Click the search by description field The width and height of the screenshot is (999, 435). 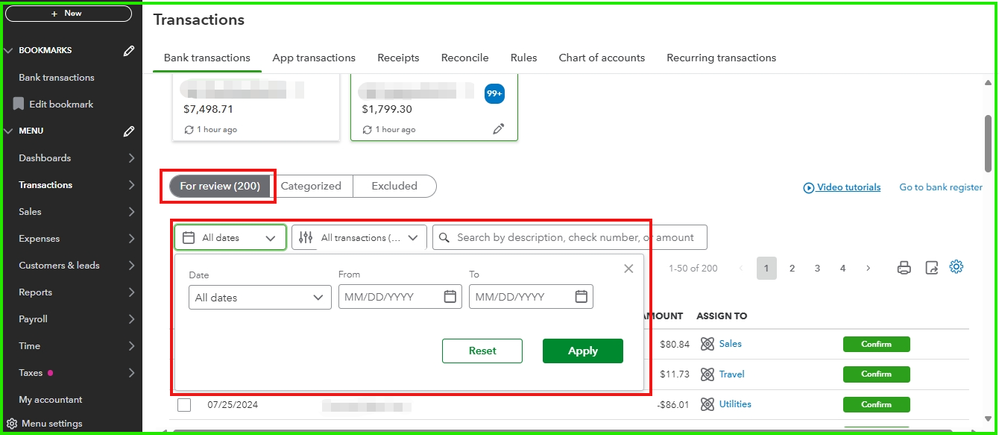(570, 238)
